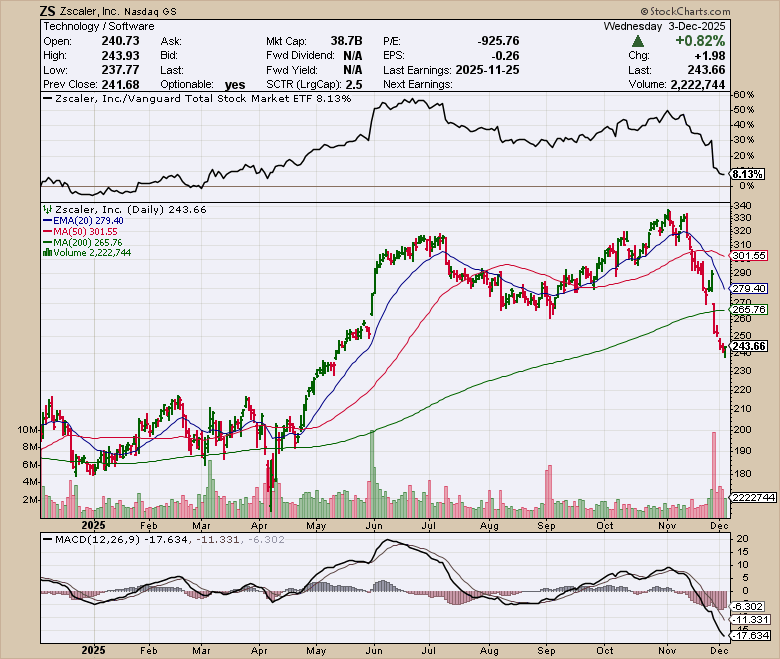The image size is (780, 659).
Task: Click the Prev Close value 241.68
Action: click(120, 84)
